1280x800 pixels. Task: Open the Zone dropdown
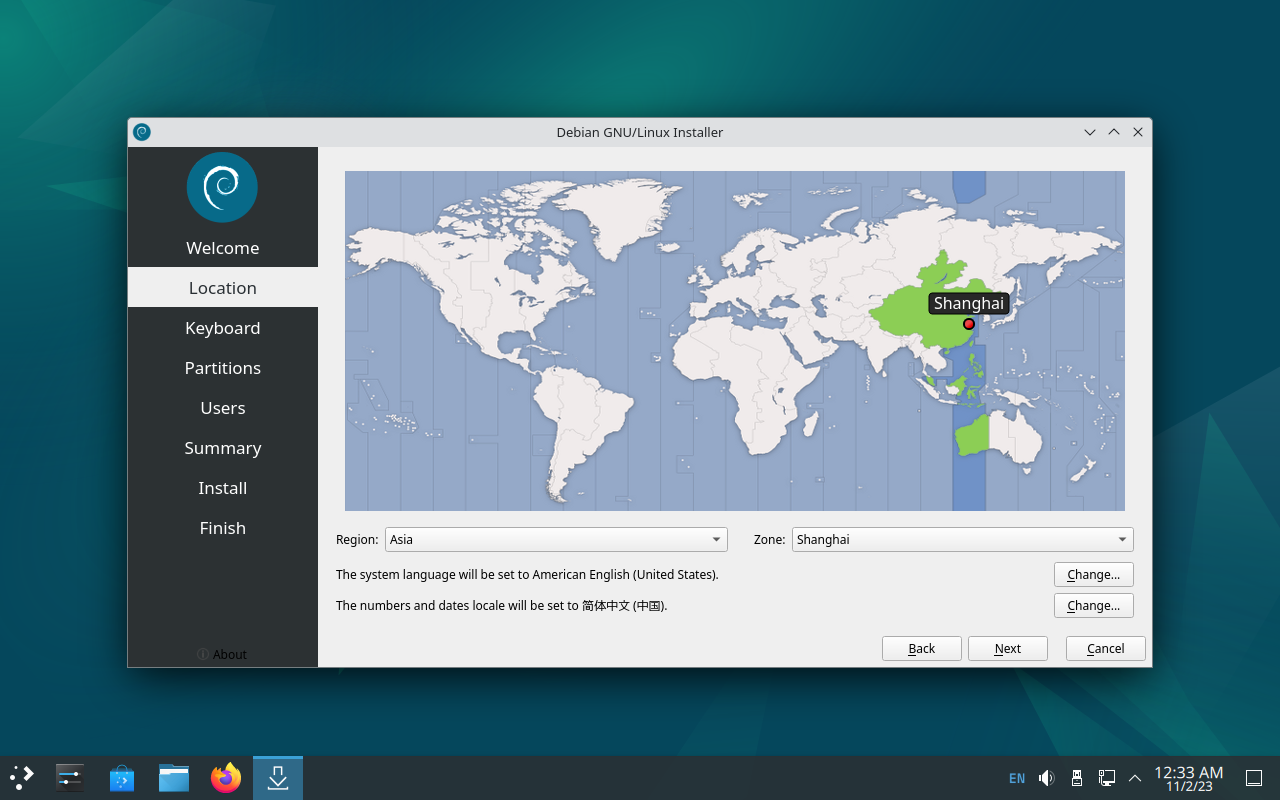pos(962,540)
